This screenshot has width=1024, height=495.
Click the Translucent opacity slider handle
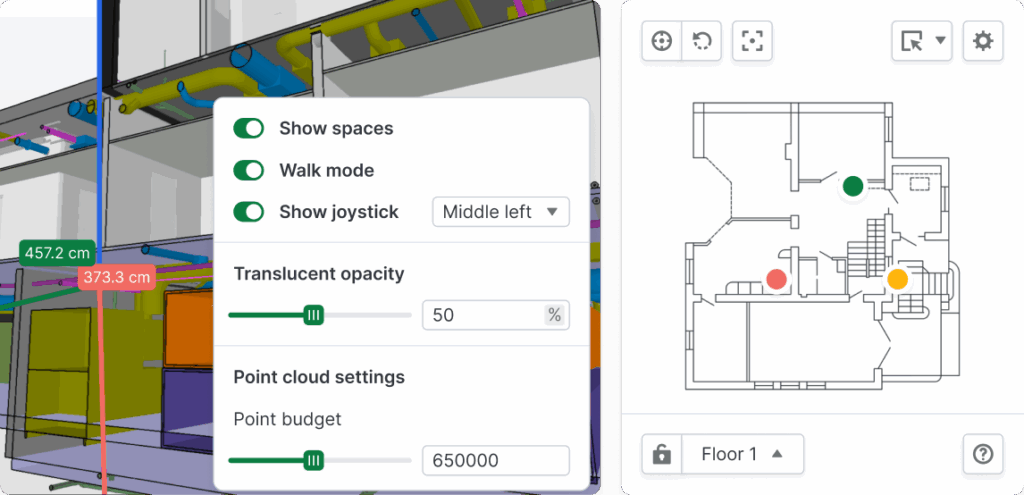[314, 315]
